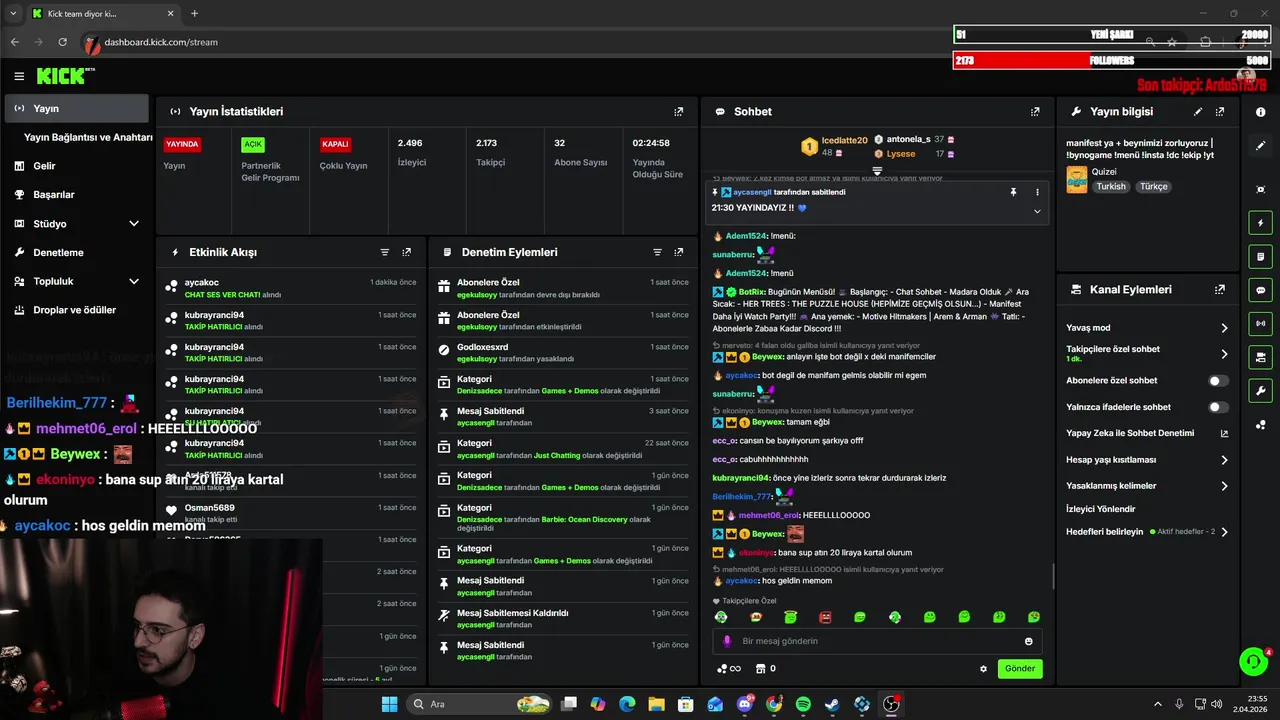
Task: Open Spotify from the Windows taskbar
Action: [803, 704]
